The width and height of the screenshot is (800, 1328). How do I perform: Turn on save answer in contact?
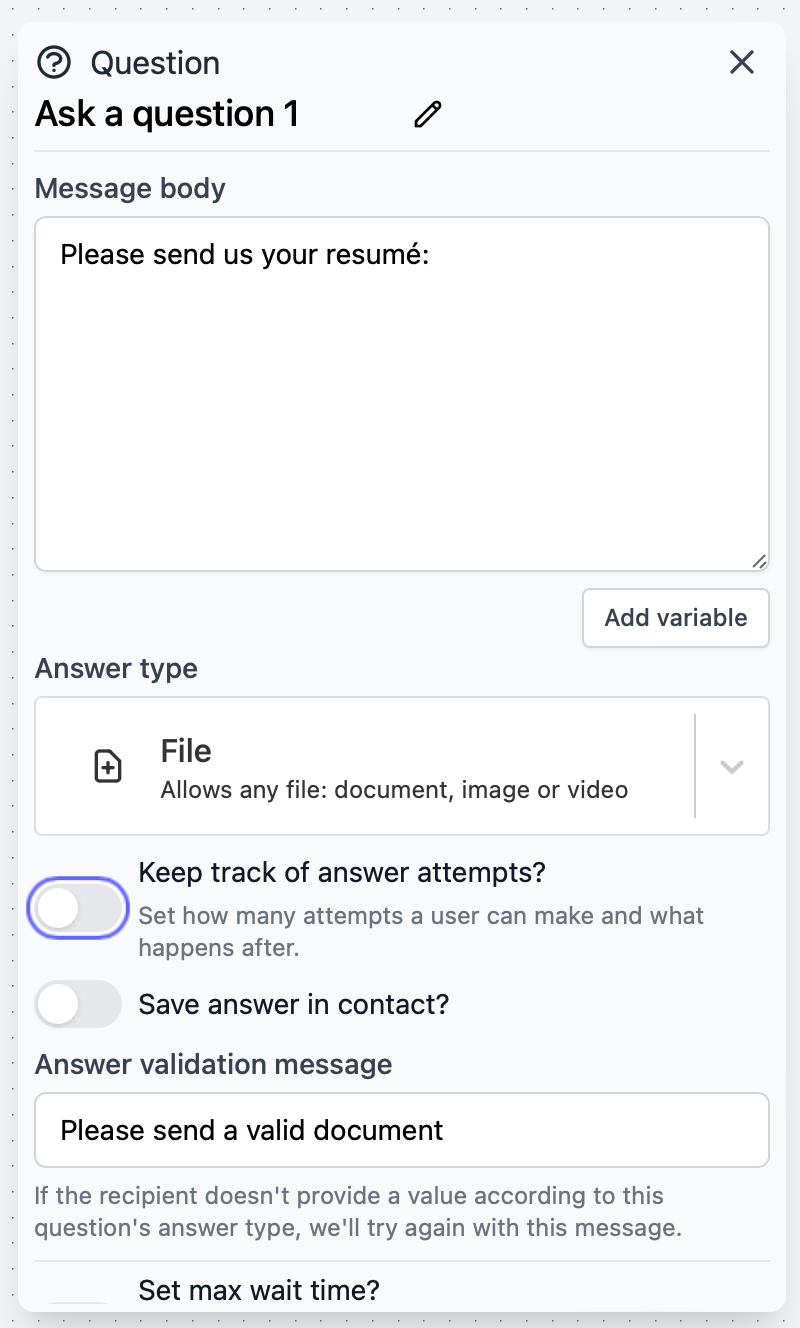[78, 1004]
